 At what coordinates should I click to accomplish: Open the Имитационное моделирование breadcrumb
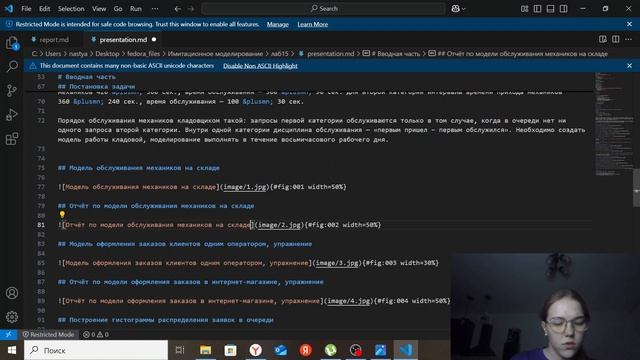[x=215, y=54]
